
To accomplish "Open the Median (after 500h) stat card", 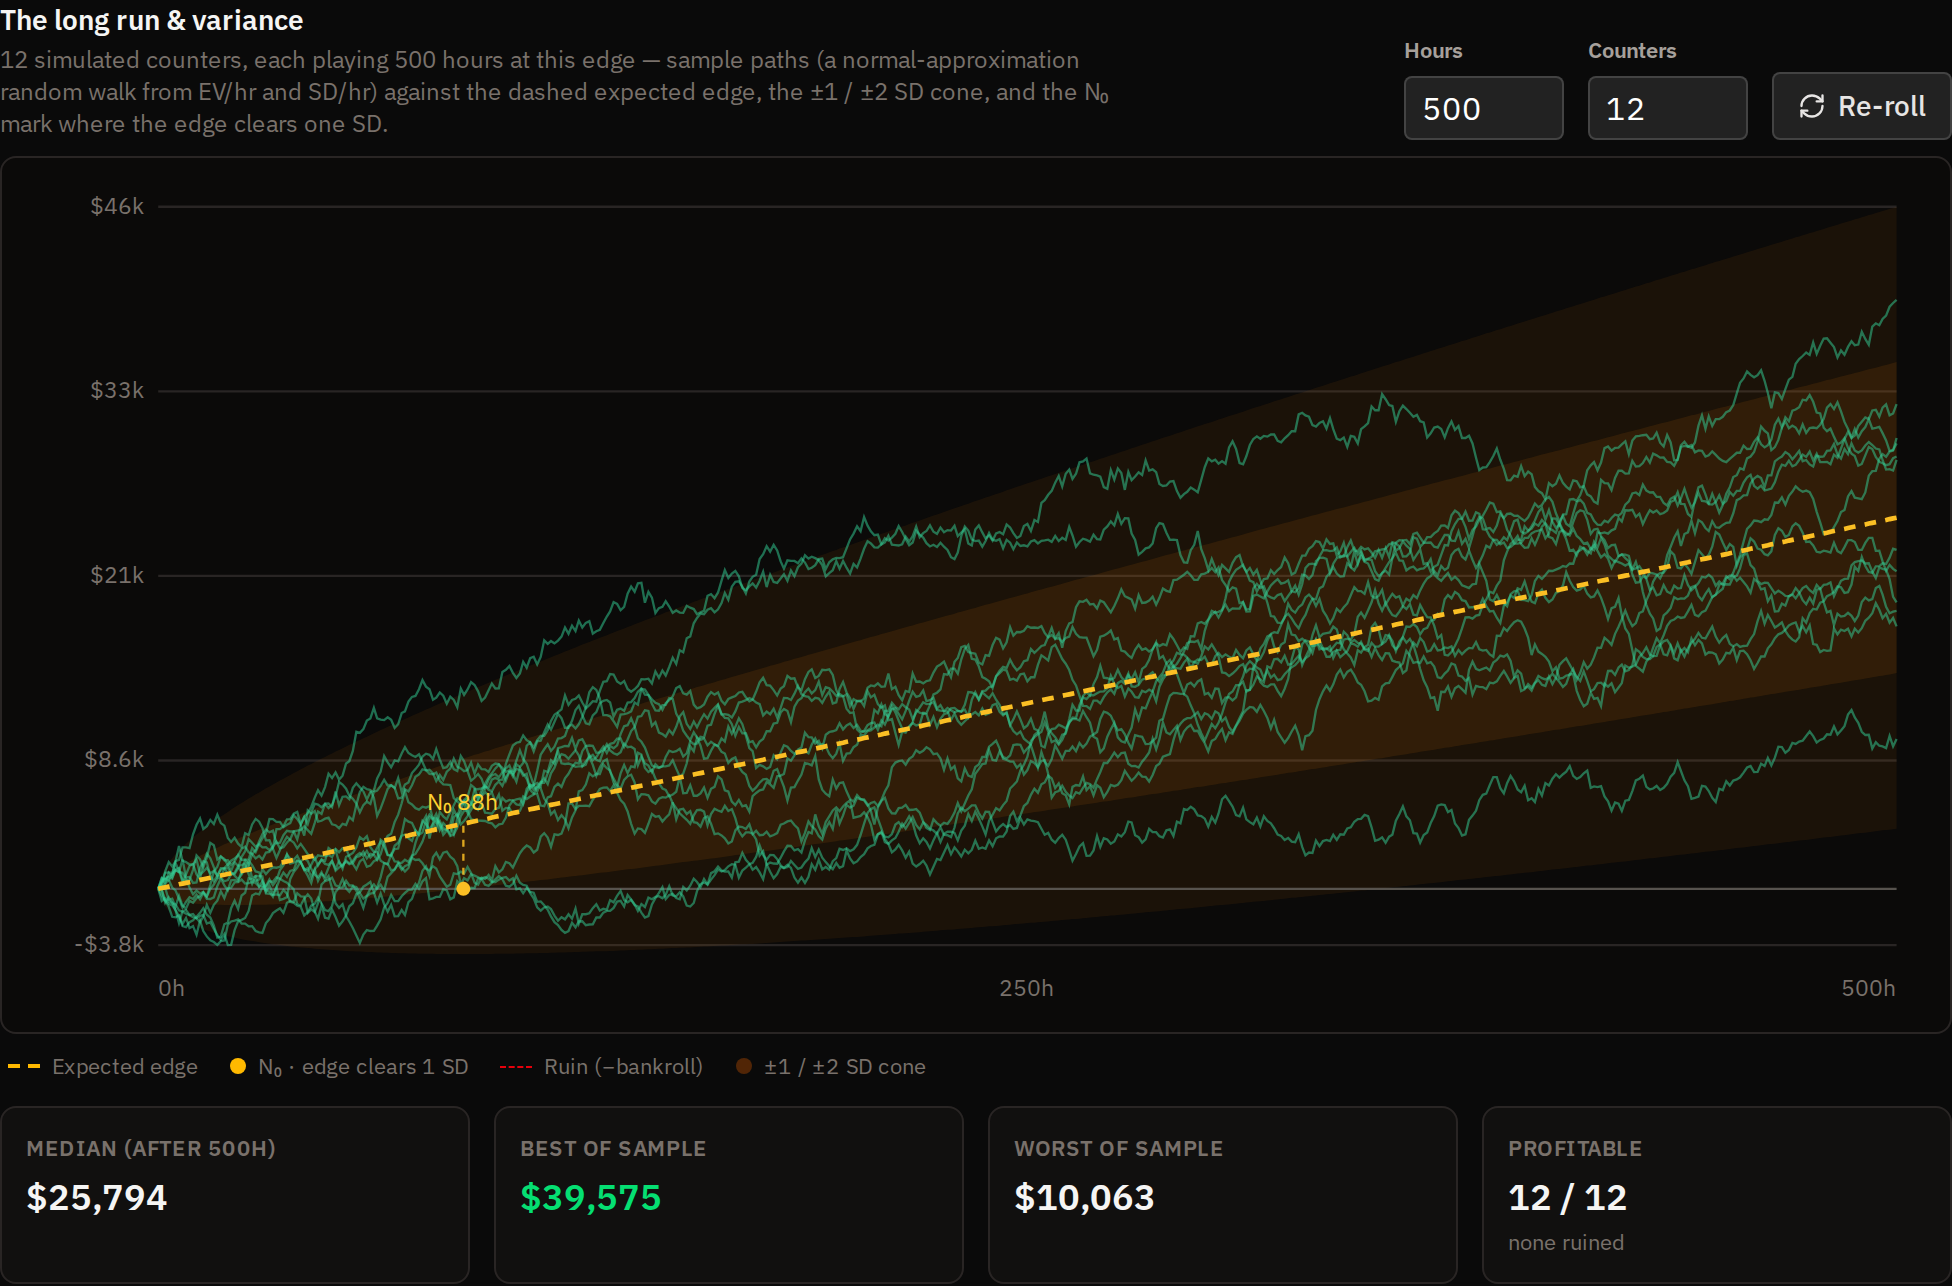I will pos(235,1194).
